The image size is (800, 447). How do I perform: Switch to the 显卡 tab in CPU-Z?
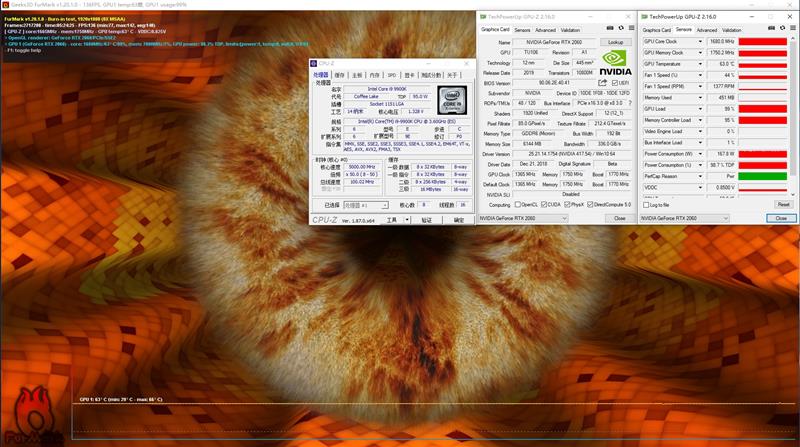tap(409, 75)
